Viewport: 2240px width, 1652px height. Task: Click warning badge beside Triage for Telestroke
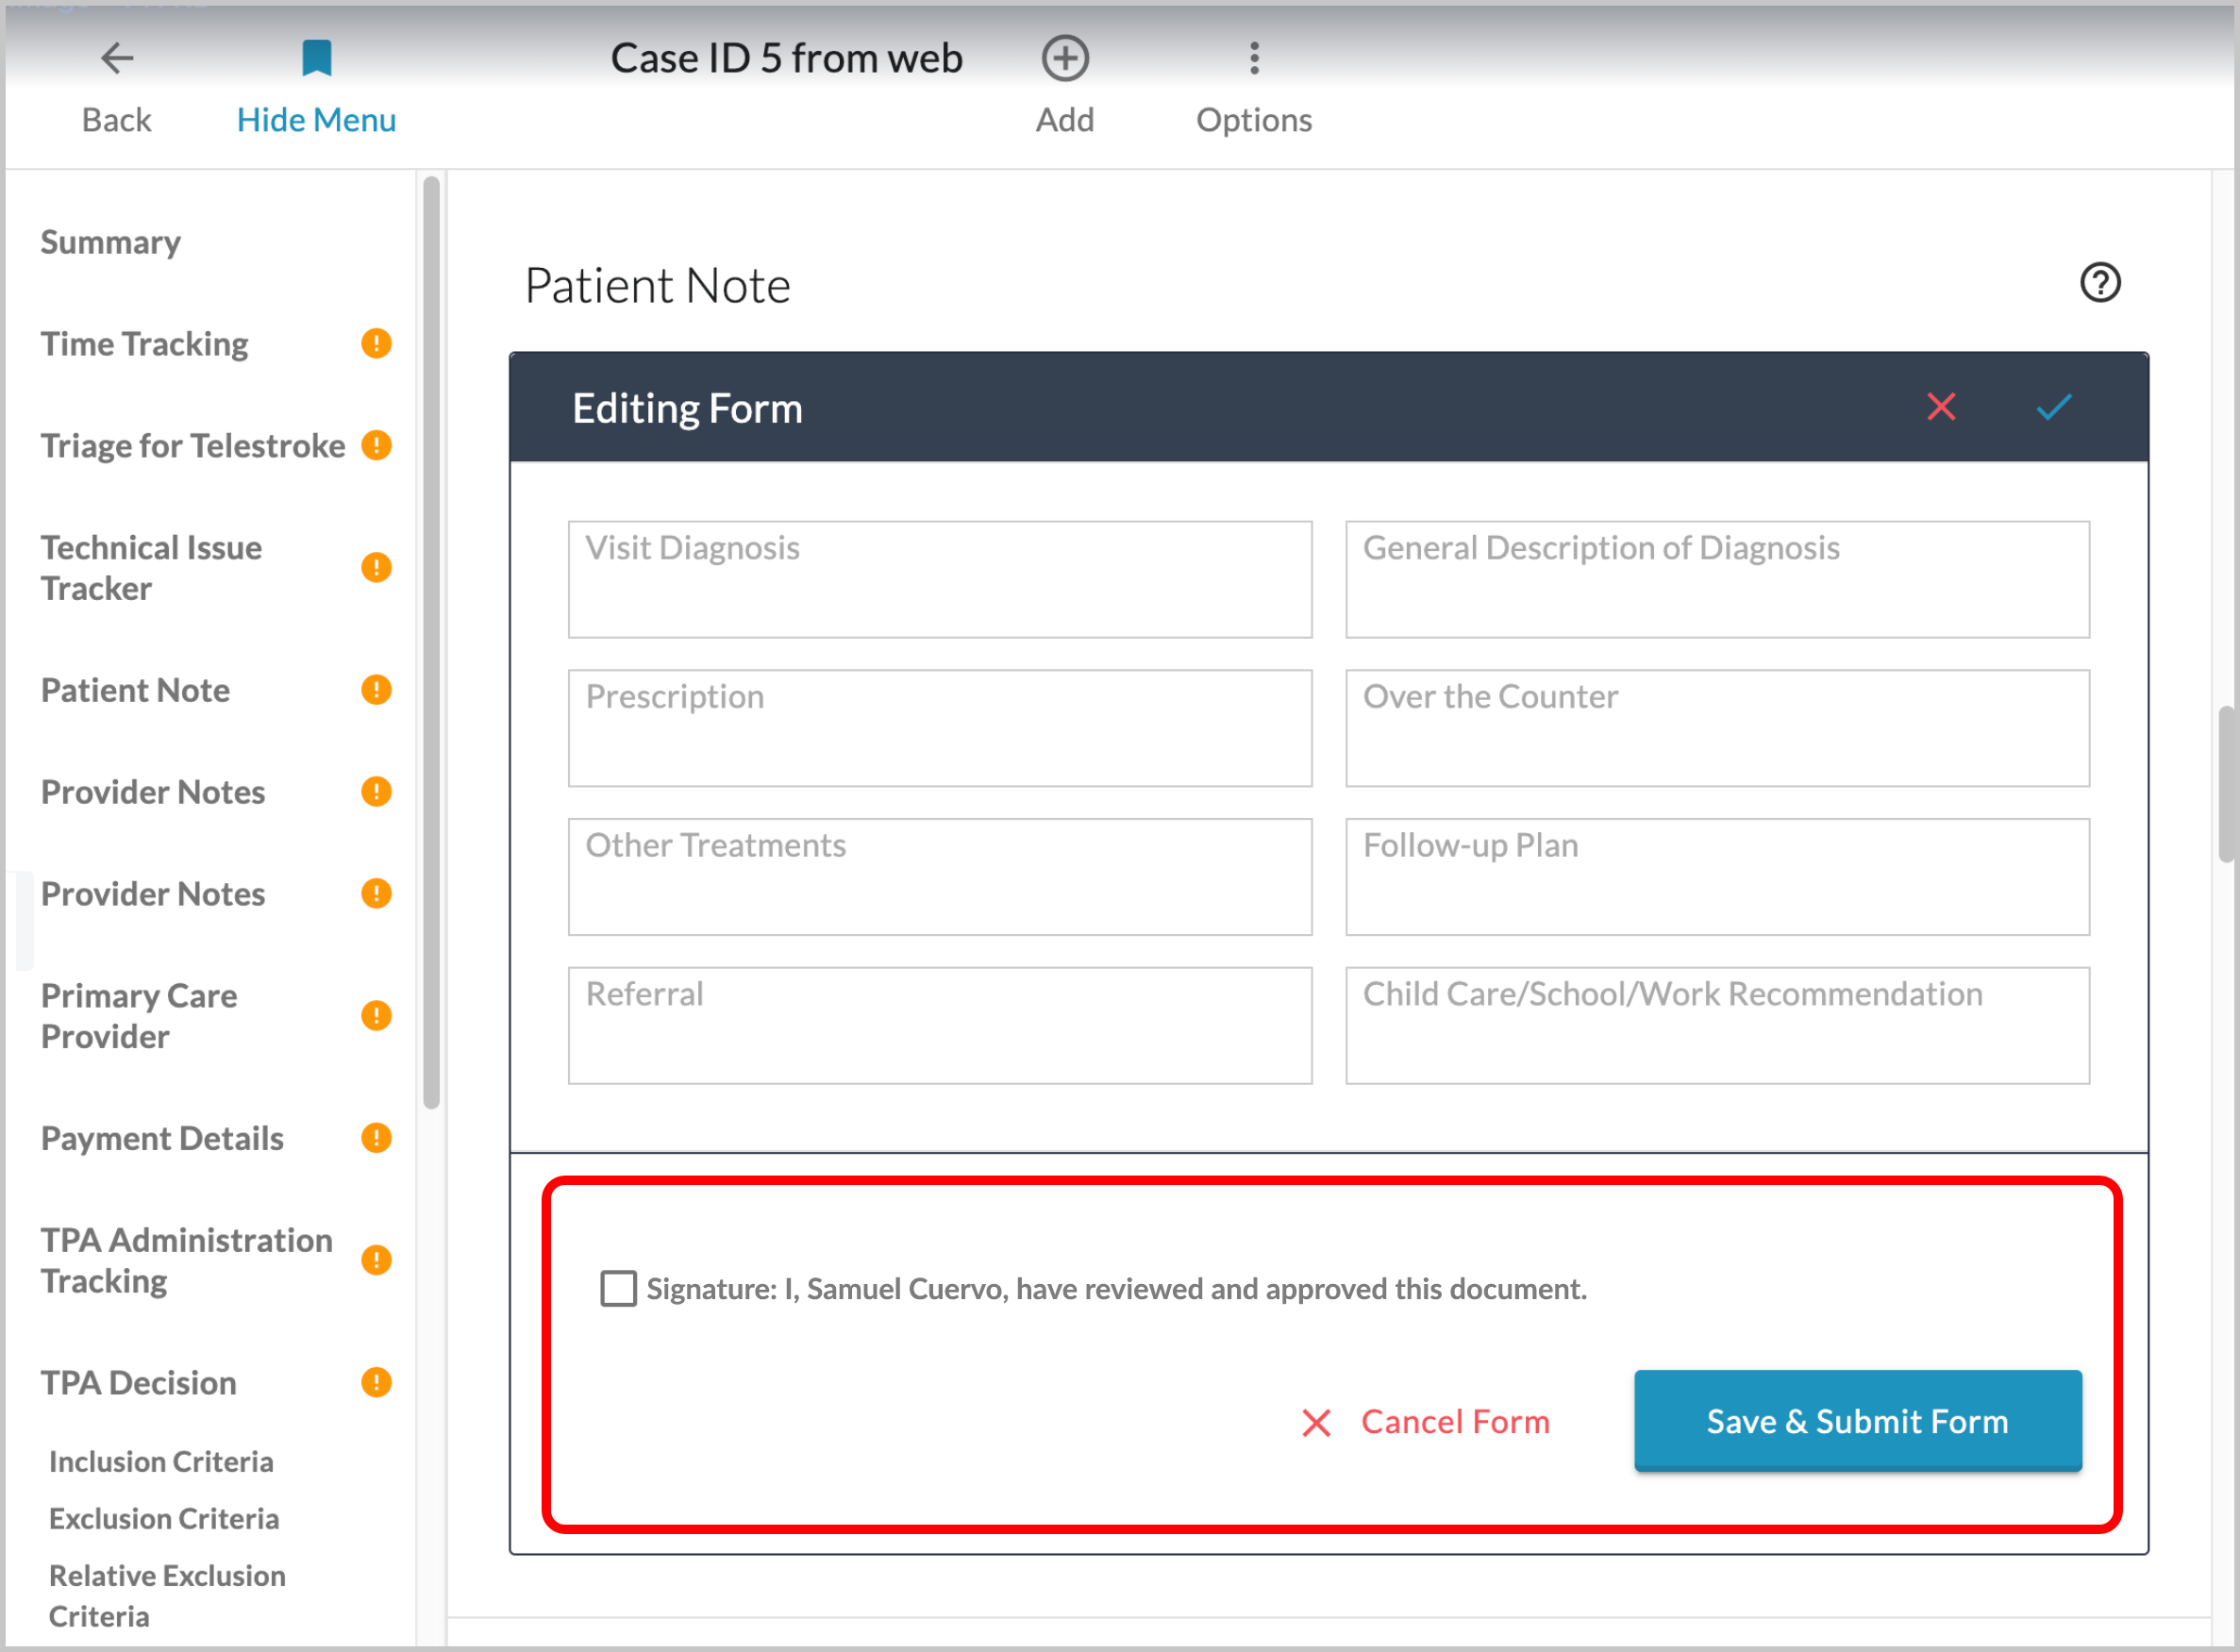click(376, 445)
